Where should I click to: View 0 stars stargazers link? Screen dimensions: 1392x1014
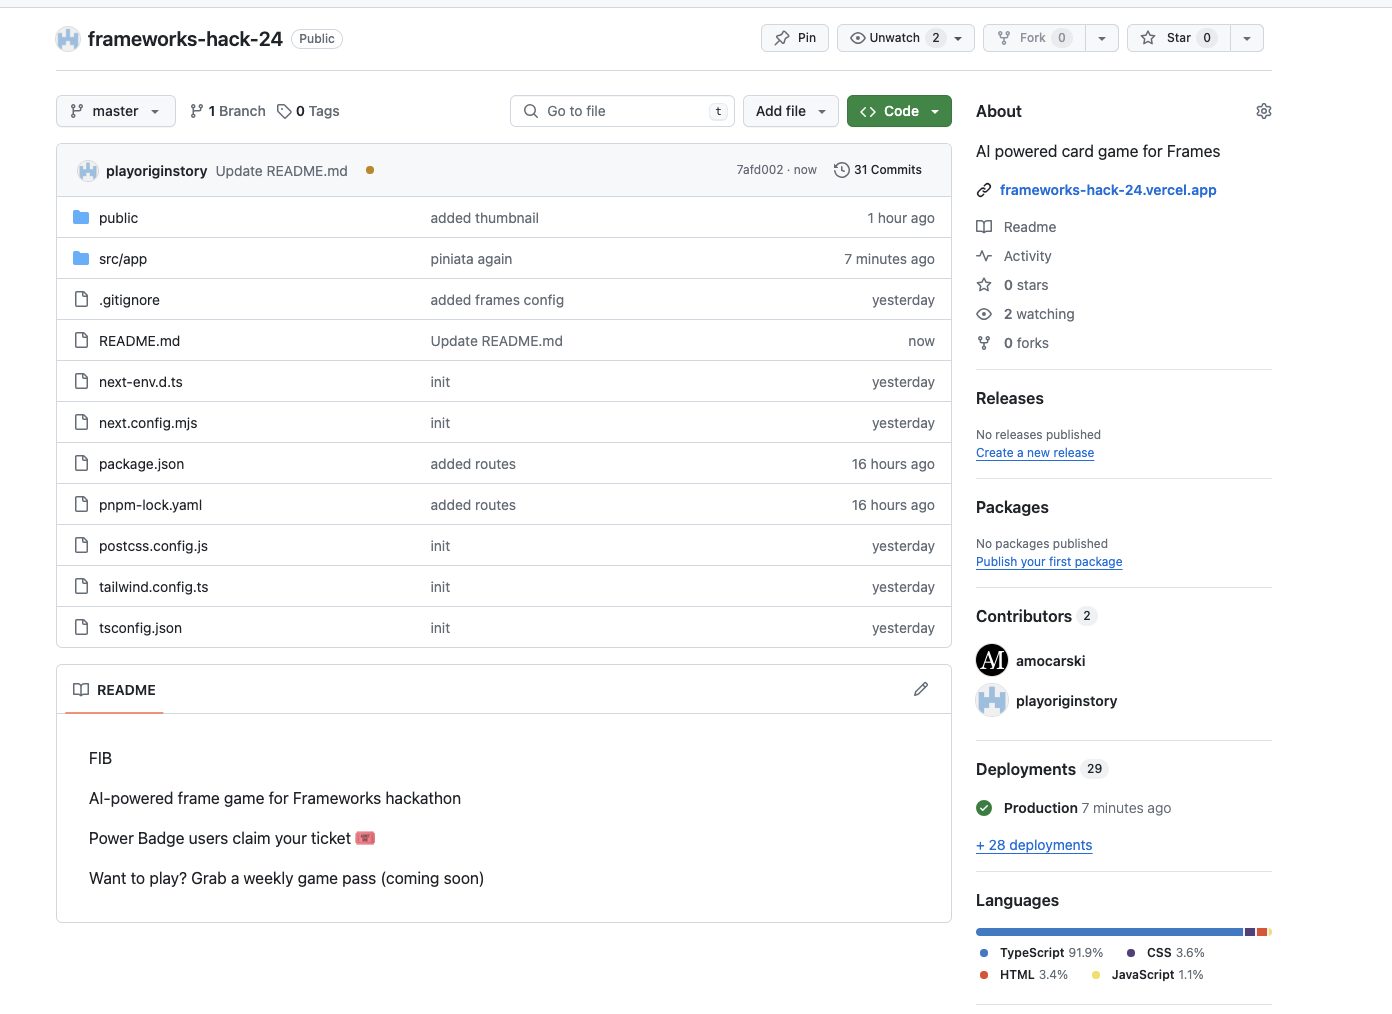[1012, 285]
